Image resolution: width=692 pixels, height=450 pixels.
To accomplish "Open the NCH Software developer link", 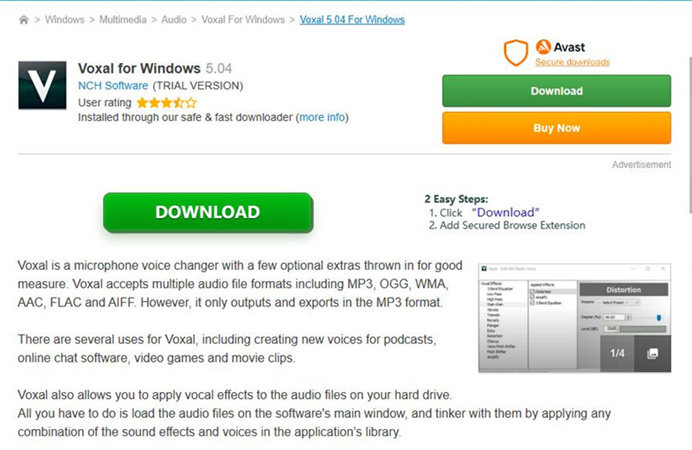I will [x=113, y=86].
